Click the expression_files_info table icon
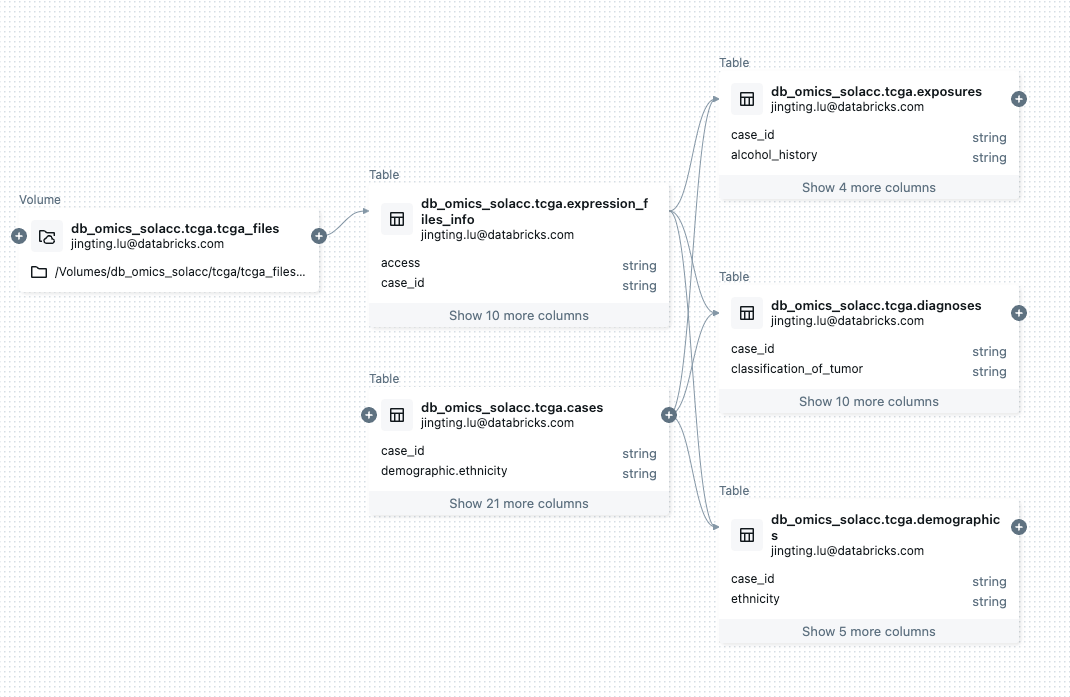 tap(397, 219)
